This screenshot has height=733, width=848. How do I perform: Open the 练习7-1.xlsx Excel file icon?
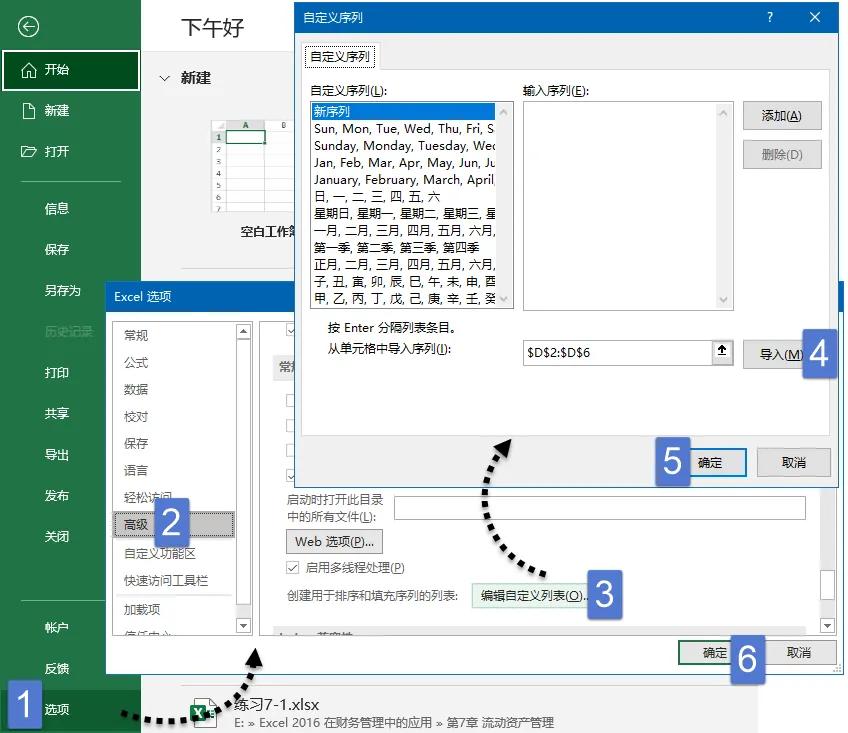pos(204,712)
